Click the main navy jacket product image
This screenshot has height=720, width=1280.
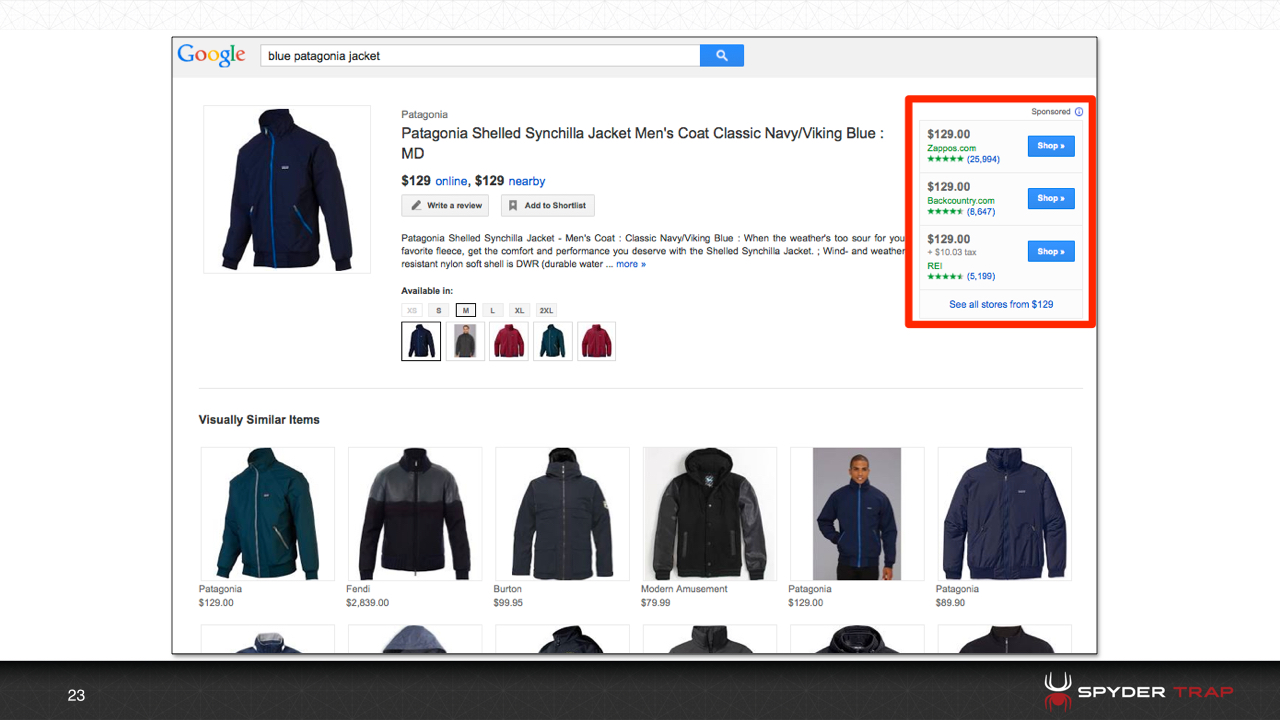click(287, 189)
